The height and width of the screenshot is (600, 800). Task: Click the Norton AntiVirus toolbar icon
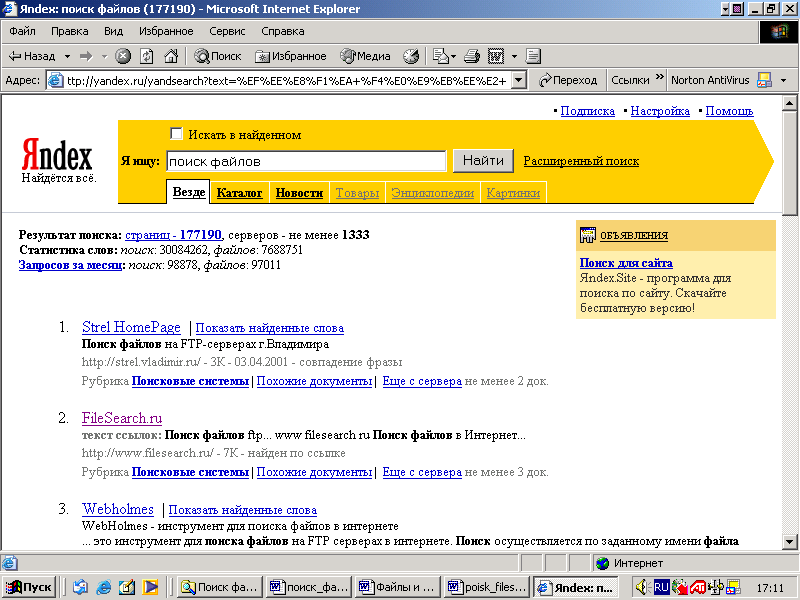click(764, 80)
